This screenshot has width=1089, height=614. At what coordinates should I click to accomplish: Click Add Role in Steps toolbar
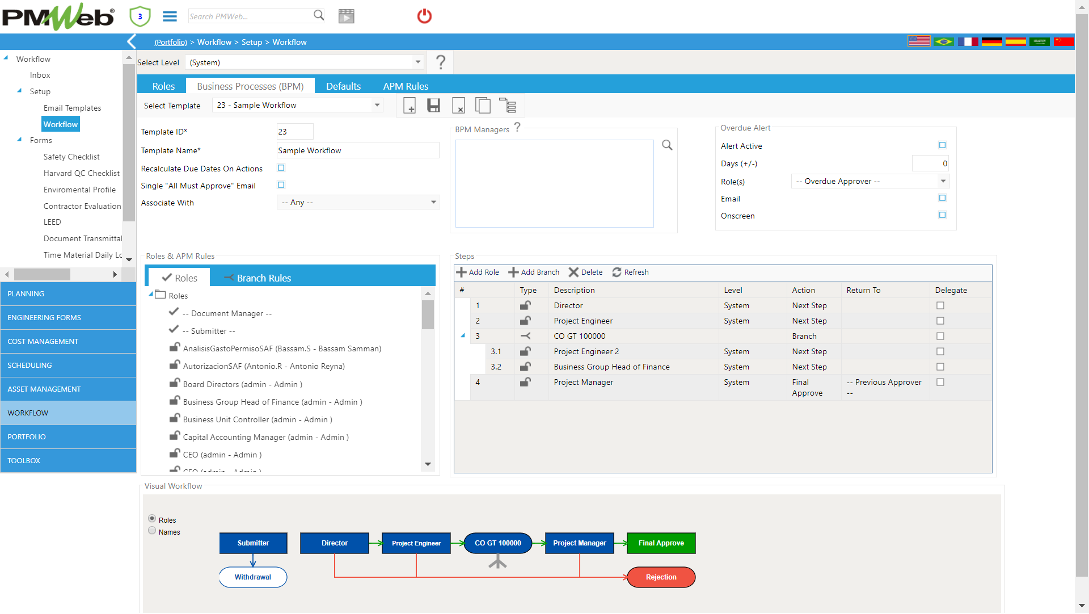coord(478,272)
